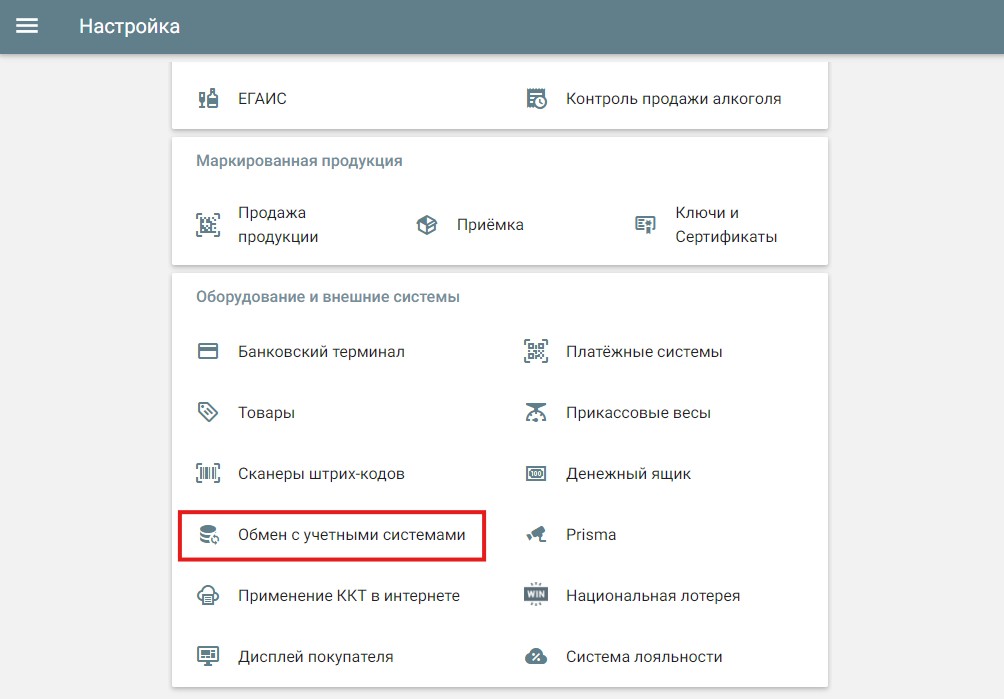
Task: Open Обмен с учетными системами settings
Action: click(351, 535)
